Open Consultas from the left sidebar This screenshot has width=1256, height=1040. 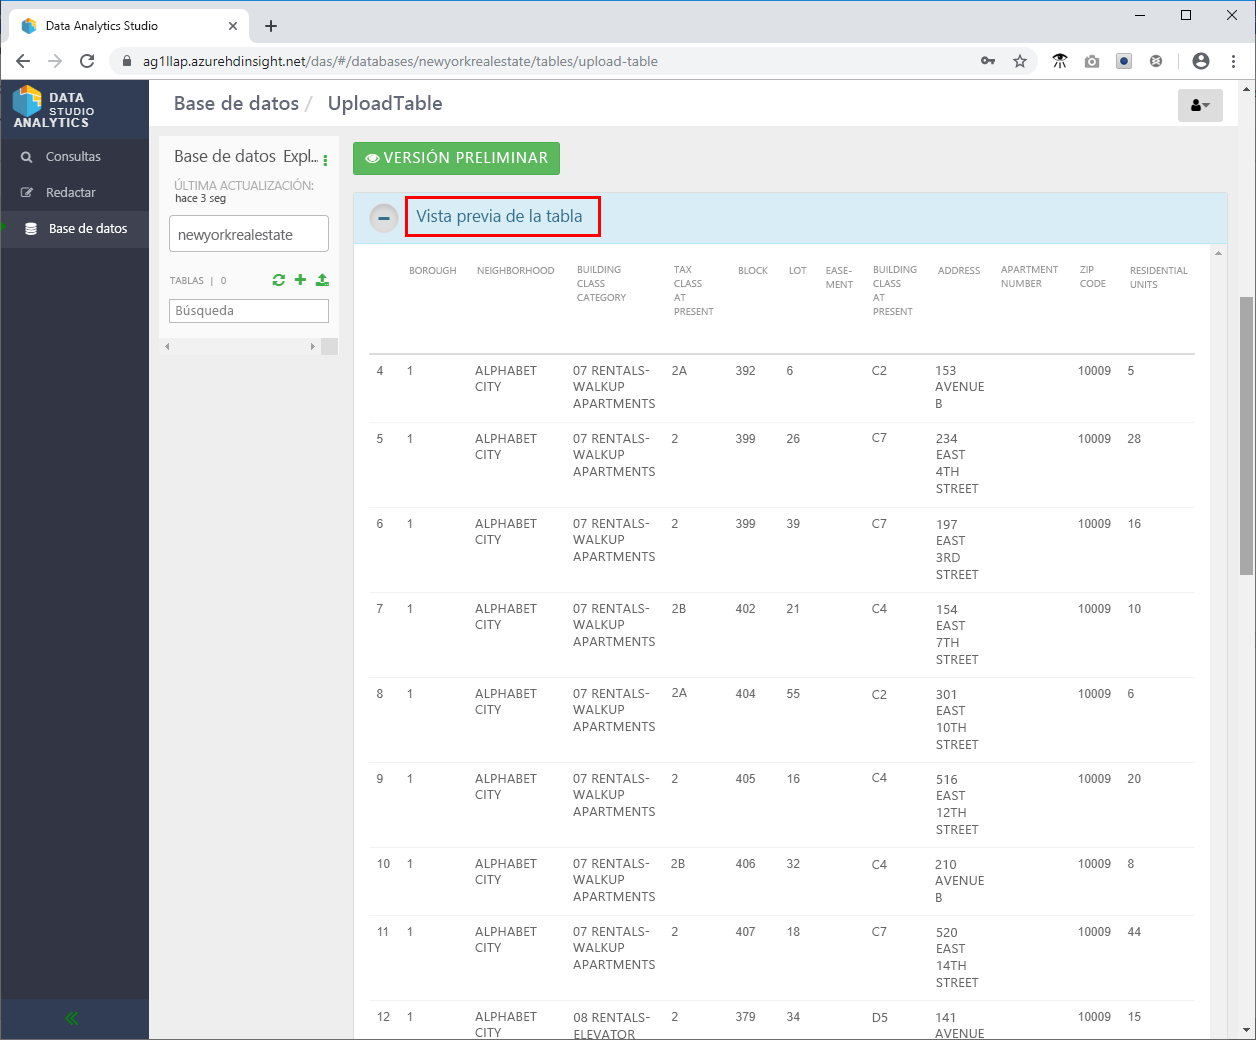[75, 156]
